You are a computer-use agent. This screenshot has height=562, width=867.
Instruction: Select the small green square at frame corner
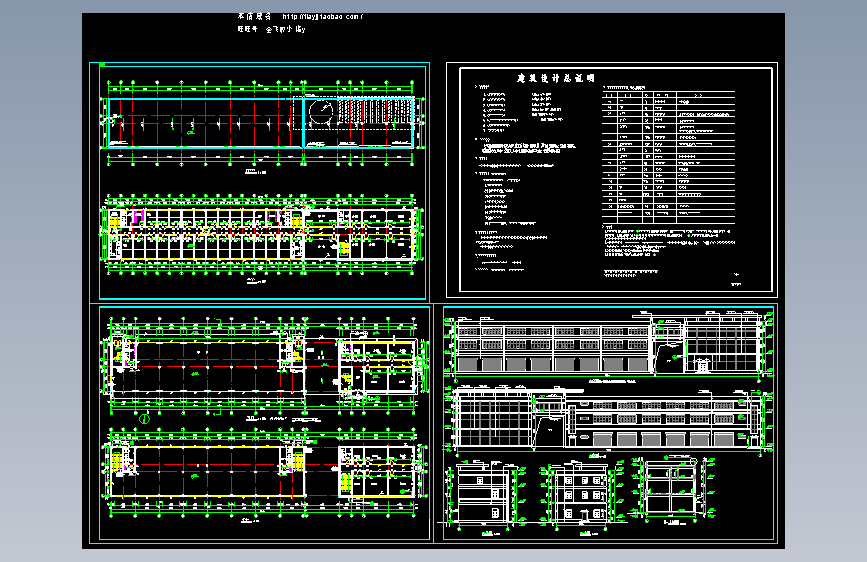tap(102, 65)
